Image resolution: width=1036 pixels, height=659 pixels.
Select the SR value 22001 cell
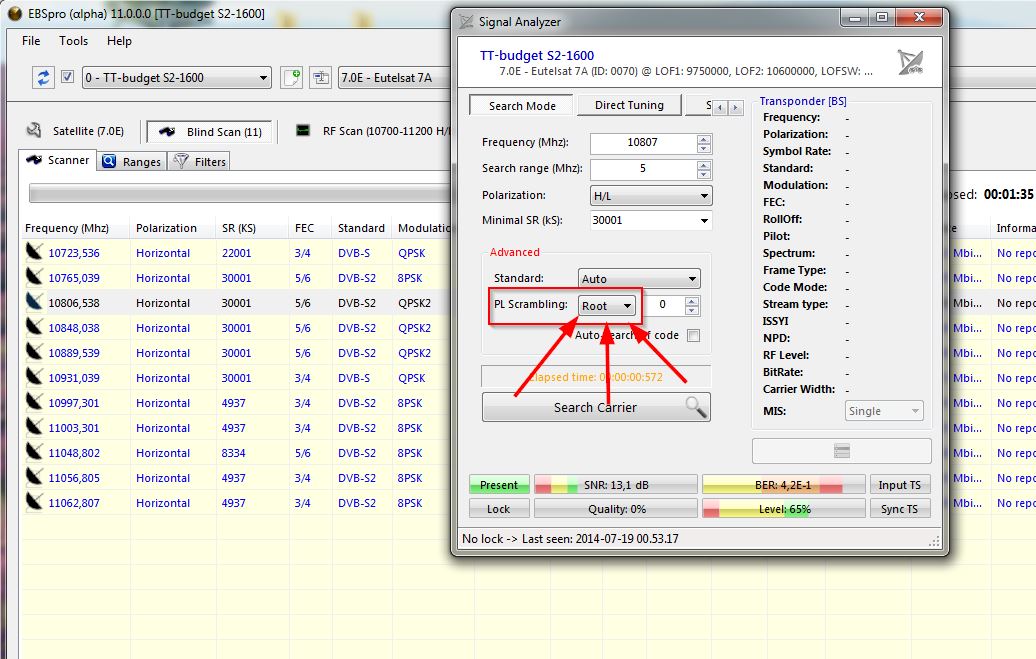point(237,253)
